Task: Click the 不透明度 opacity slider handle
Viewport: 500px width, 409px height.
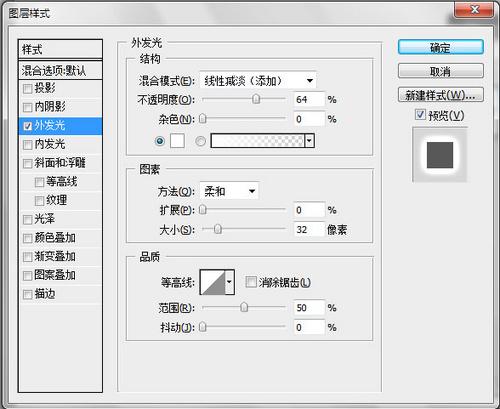Action: coord(256,99)
